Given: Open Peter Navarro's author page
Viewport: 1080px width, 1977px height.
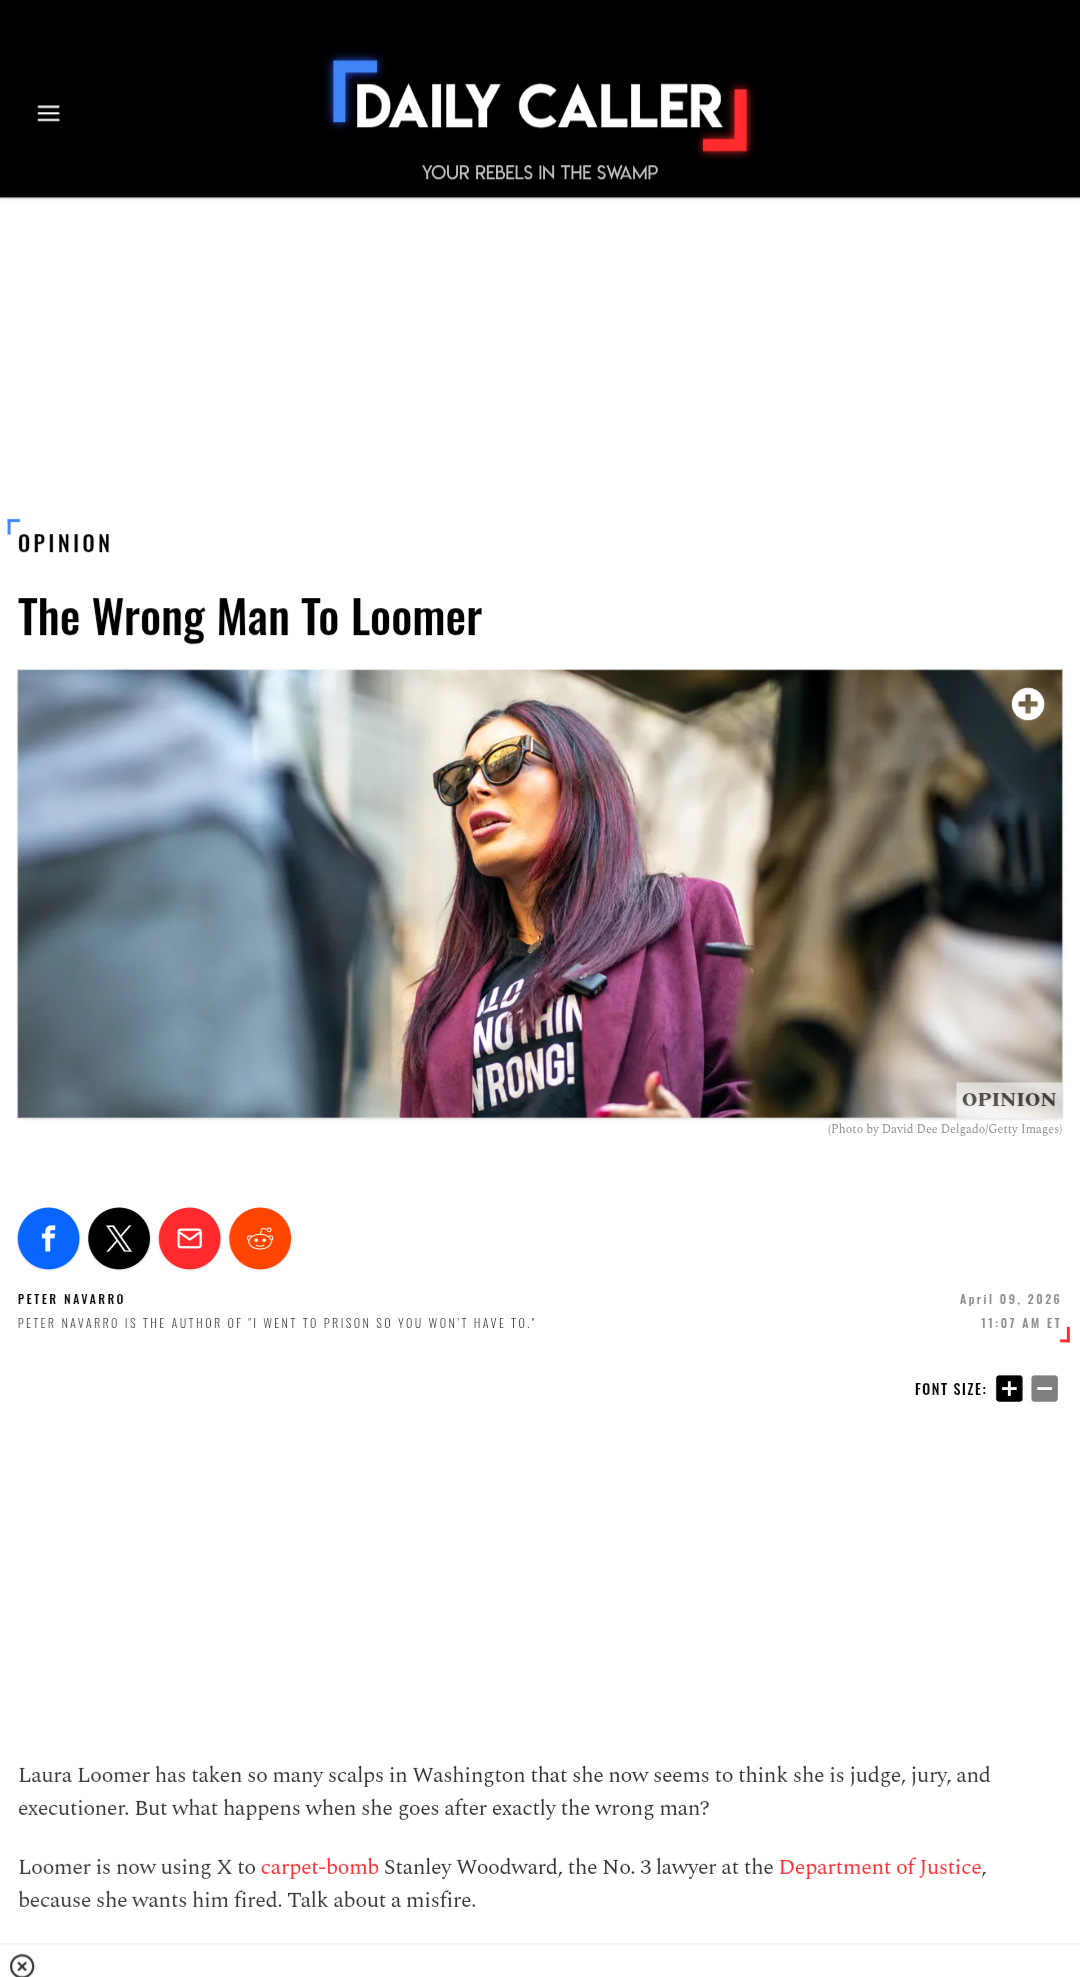Looking at the screenshot, I should point(71,1299).
